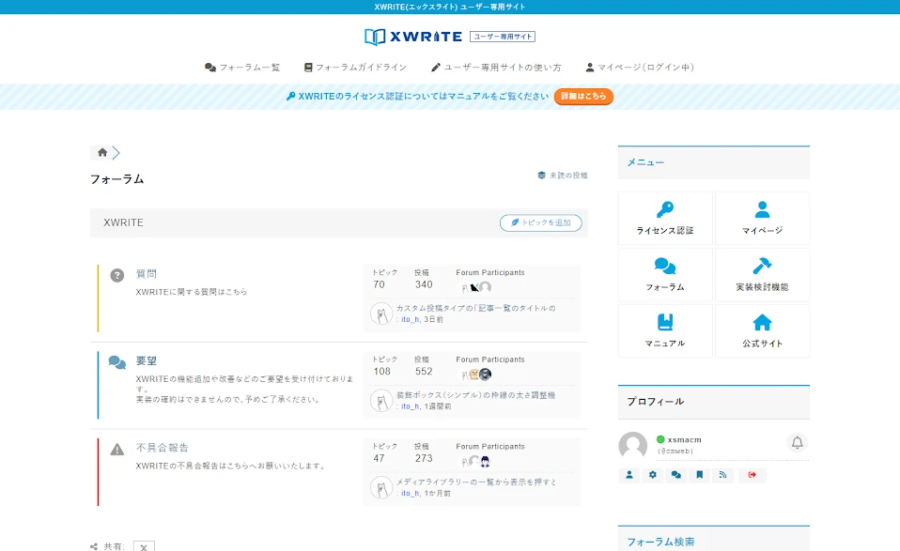Share page via X button
This screenshot has width=900, height=551.
click(x=144, y=547)
